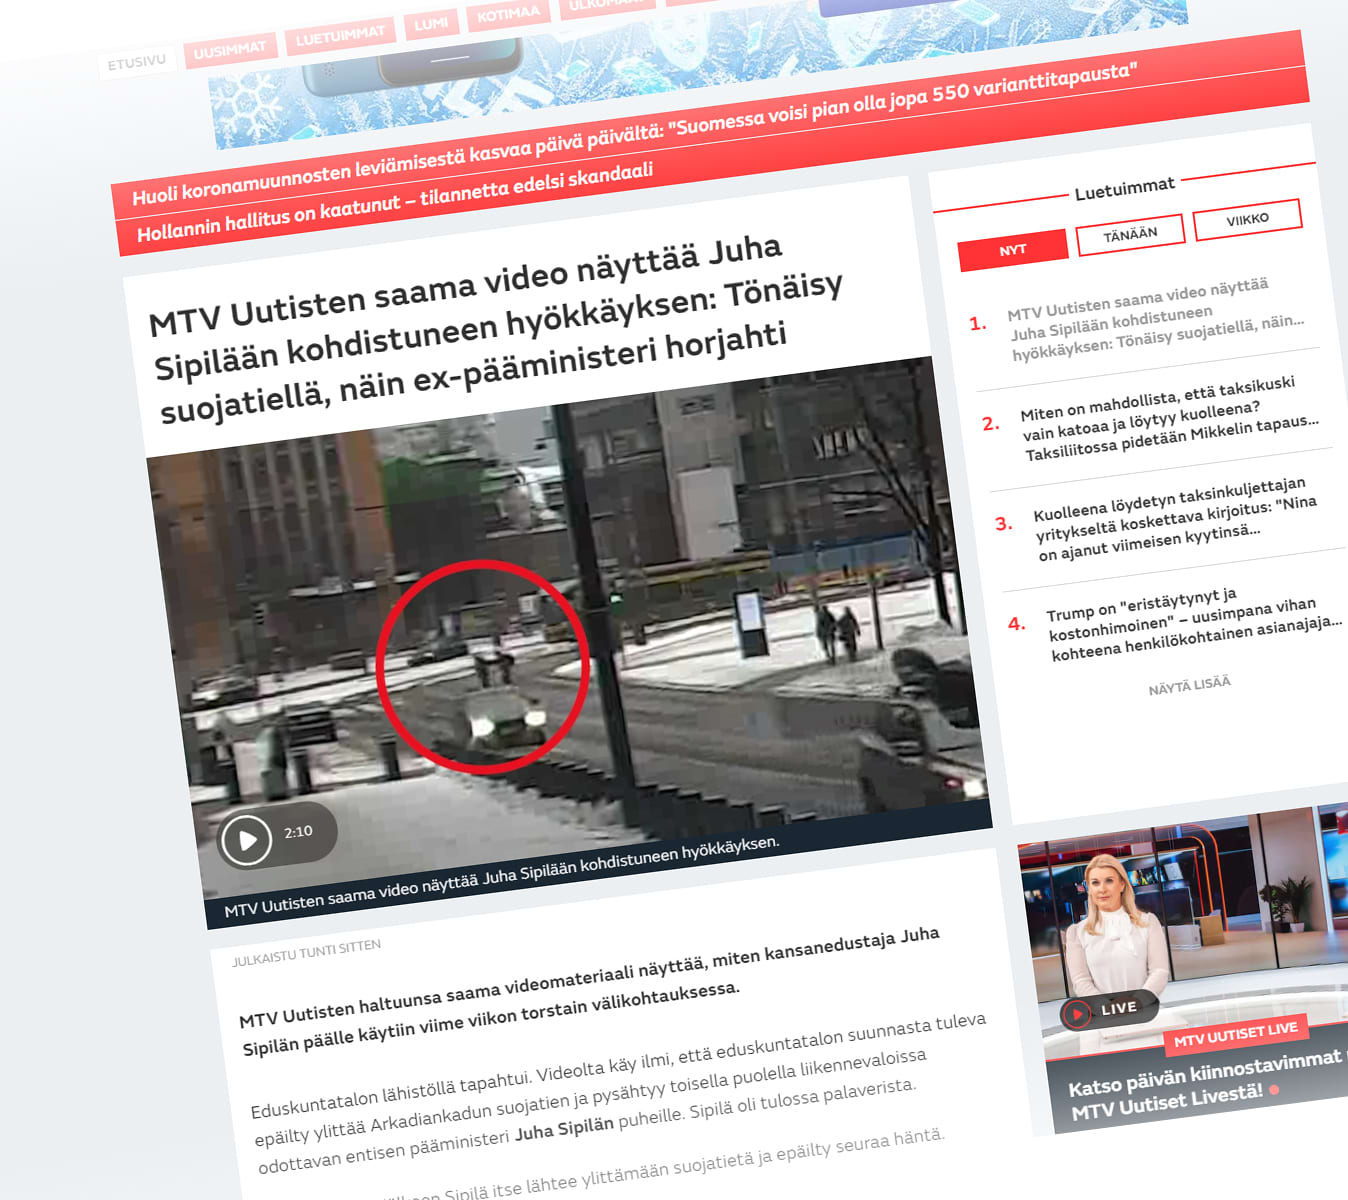This screenshot has width=1348, height=1200.
Task: Select the TÄNÄÄN tab in Luetuimmat
Action: click(x=1130, y=235)
